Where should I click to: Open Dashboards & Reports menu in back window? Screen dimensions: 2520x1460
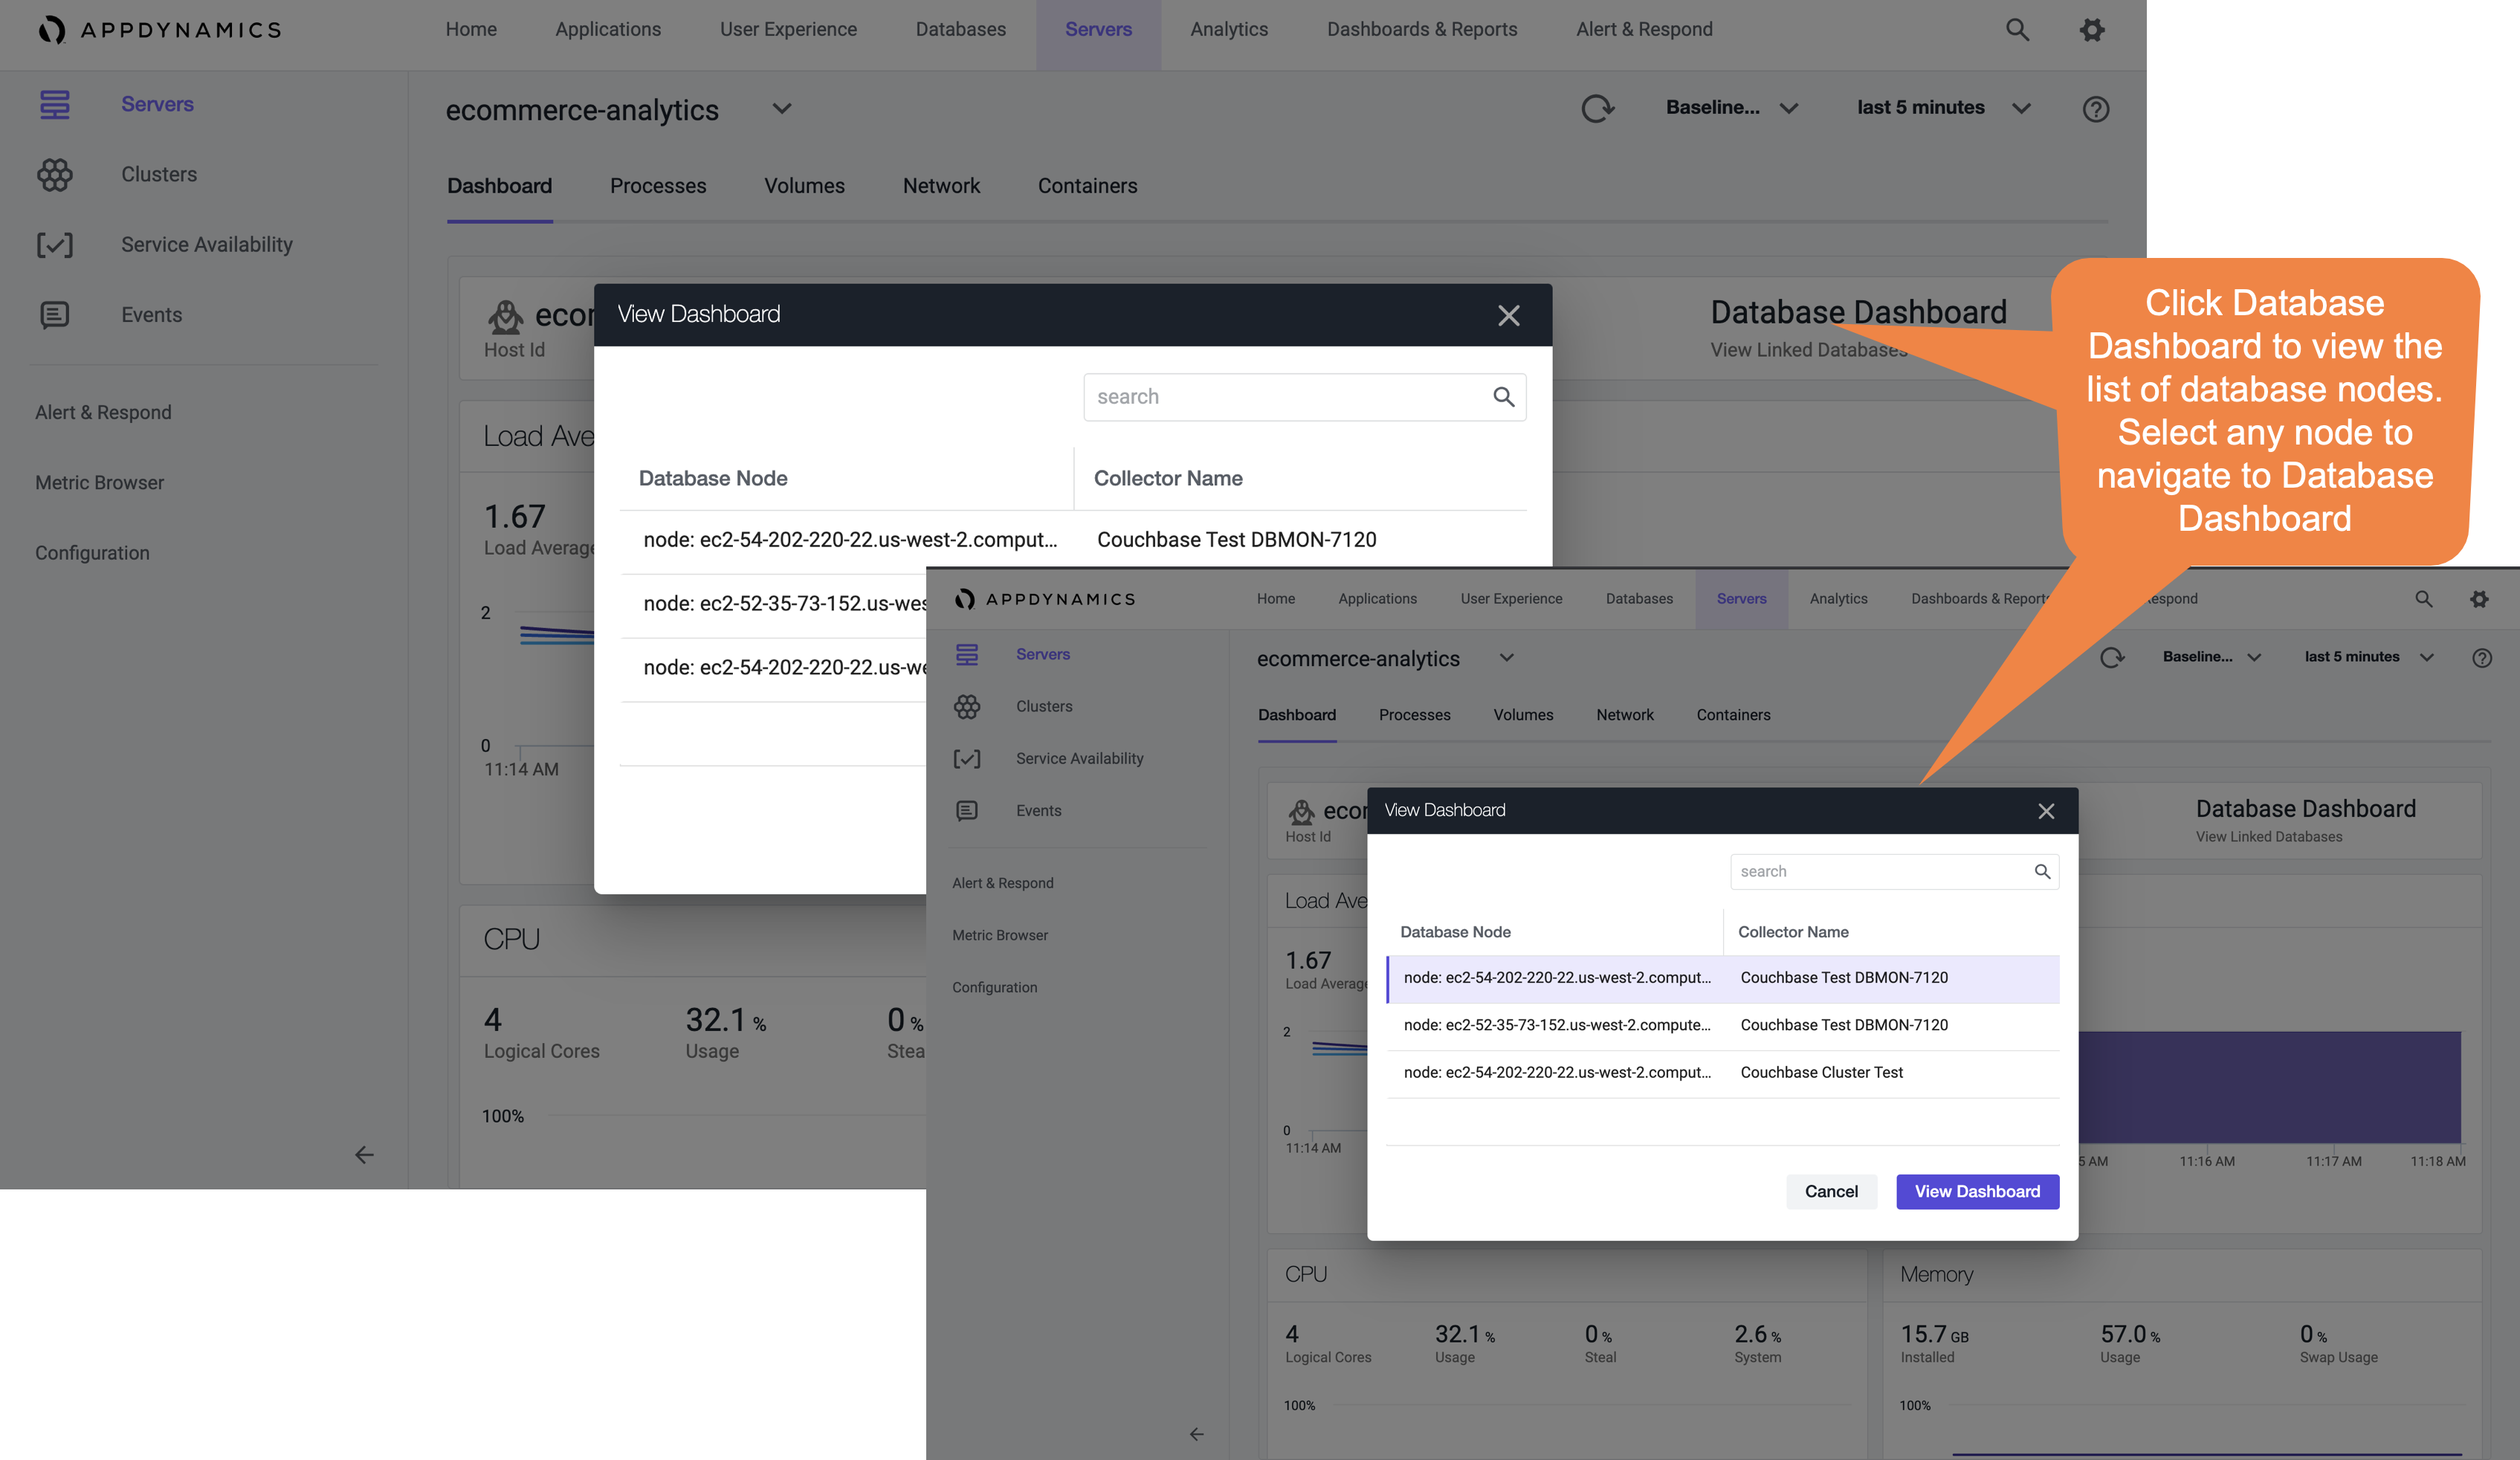[1421, 29]
